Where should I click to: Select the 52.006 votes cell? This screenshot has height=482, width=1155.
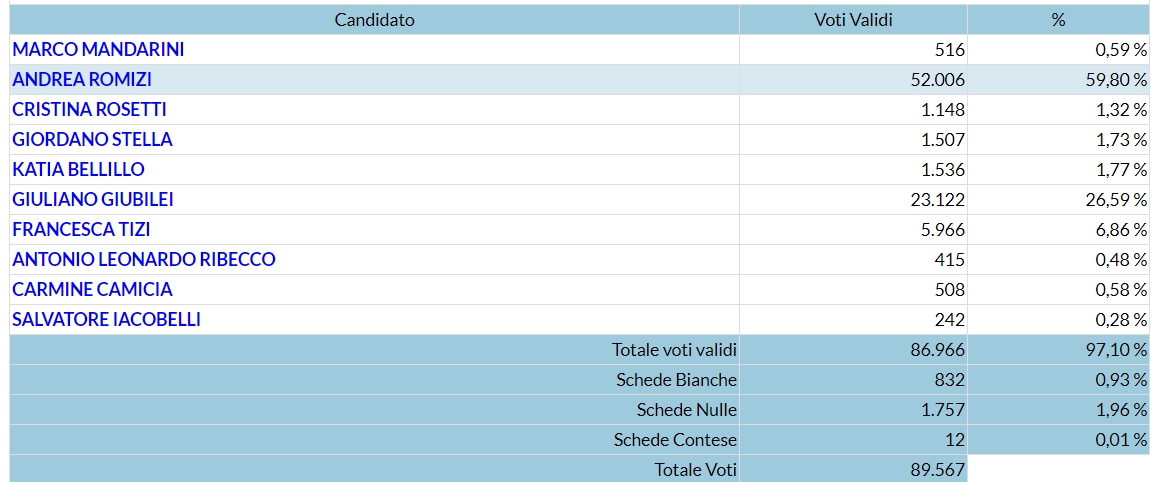(x=853, y=80)
